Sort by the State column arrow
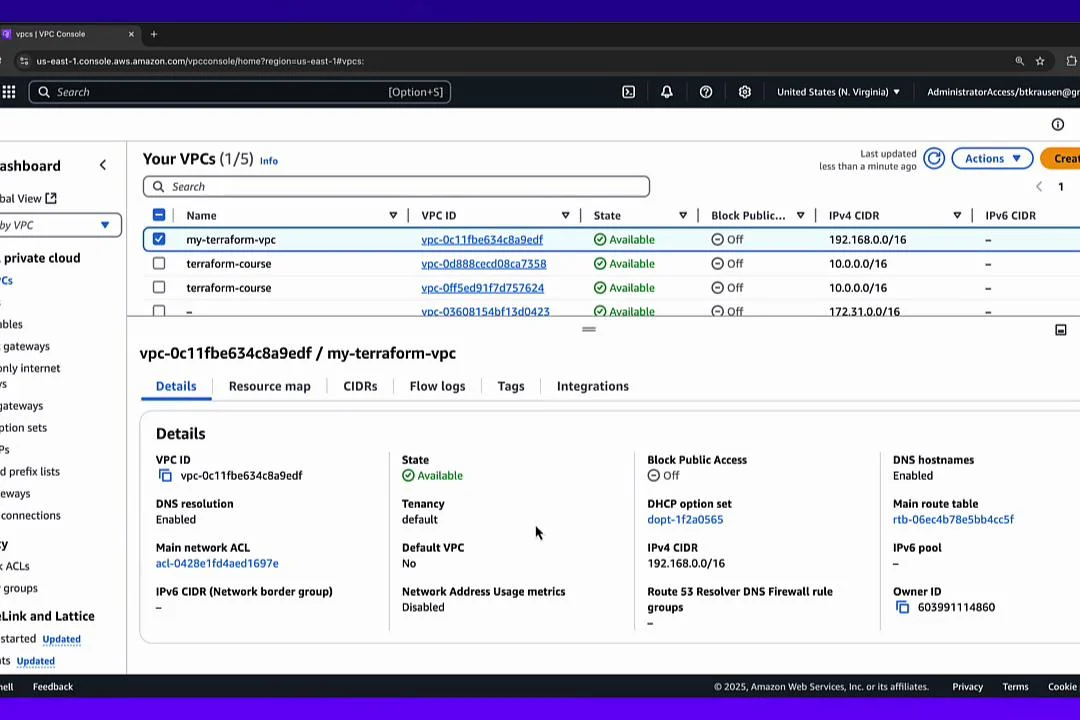1080x720 pixels. tap(683, 216)
